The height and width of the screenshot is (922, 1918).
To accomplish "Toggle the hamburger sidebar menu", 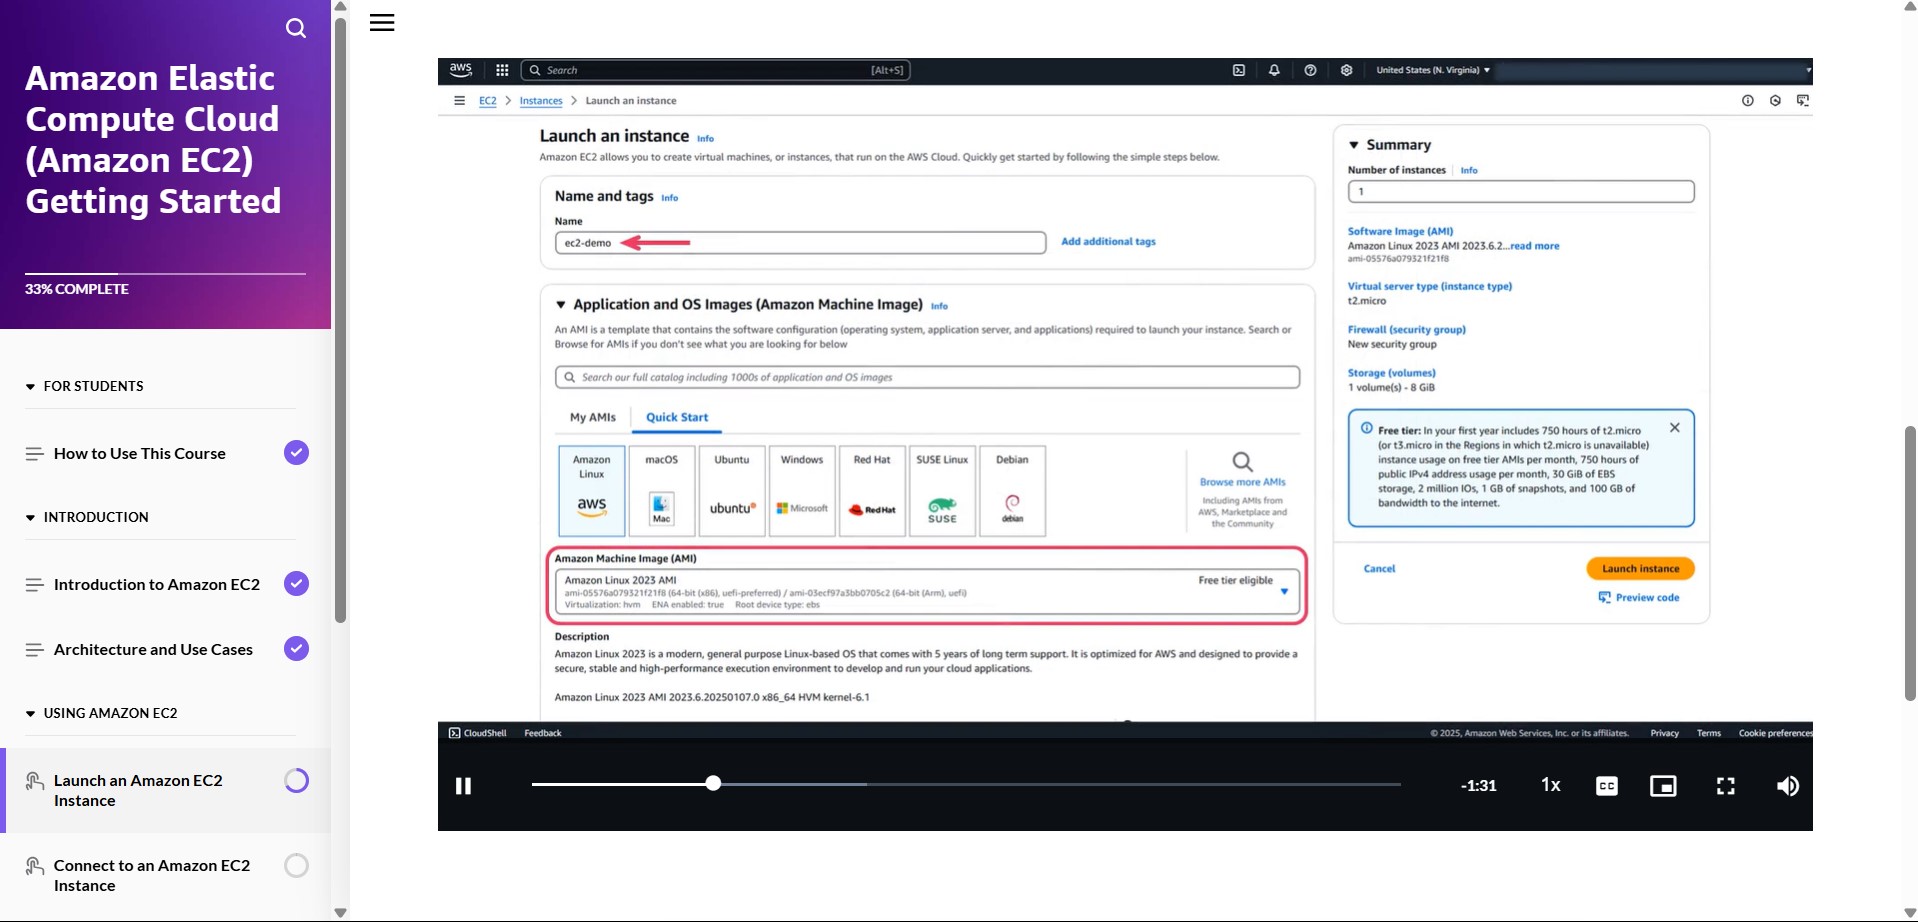I will tap(382, 23).
